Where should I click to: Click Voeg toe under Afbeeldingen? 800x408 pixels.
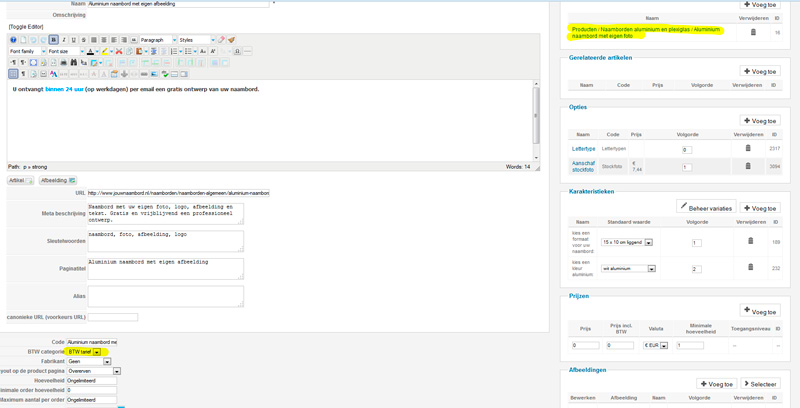[716, 384]
